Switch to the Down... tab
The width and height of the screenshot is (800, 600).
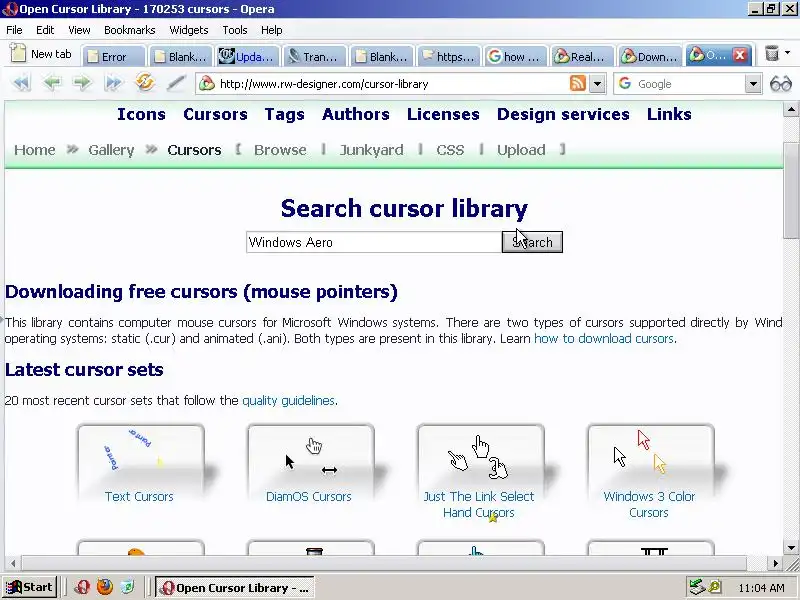pyautogui.click(x=649, y=56)
